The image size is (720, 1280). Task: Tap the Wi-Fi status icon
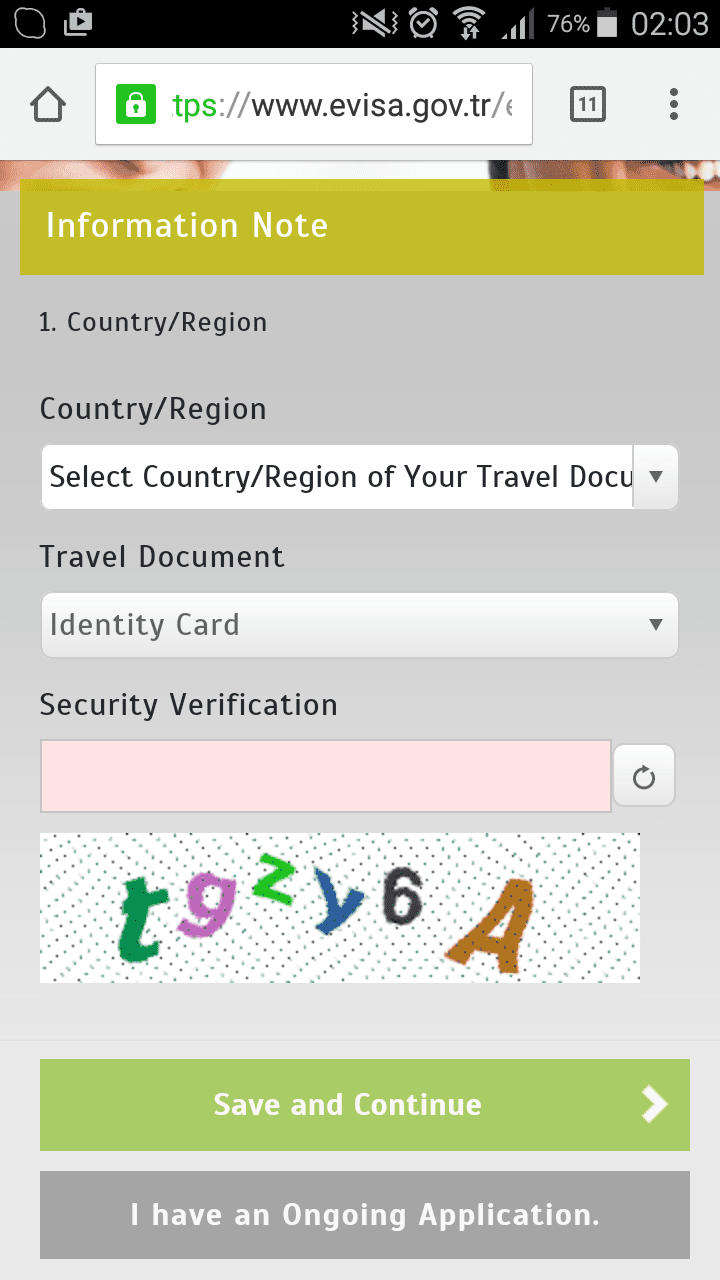click(468, 23)
